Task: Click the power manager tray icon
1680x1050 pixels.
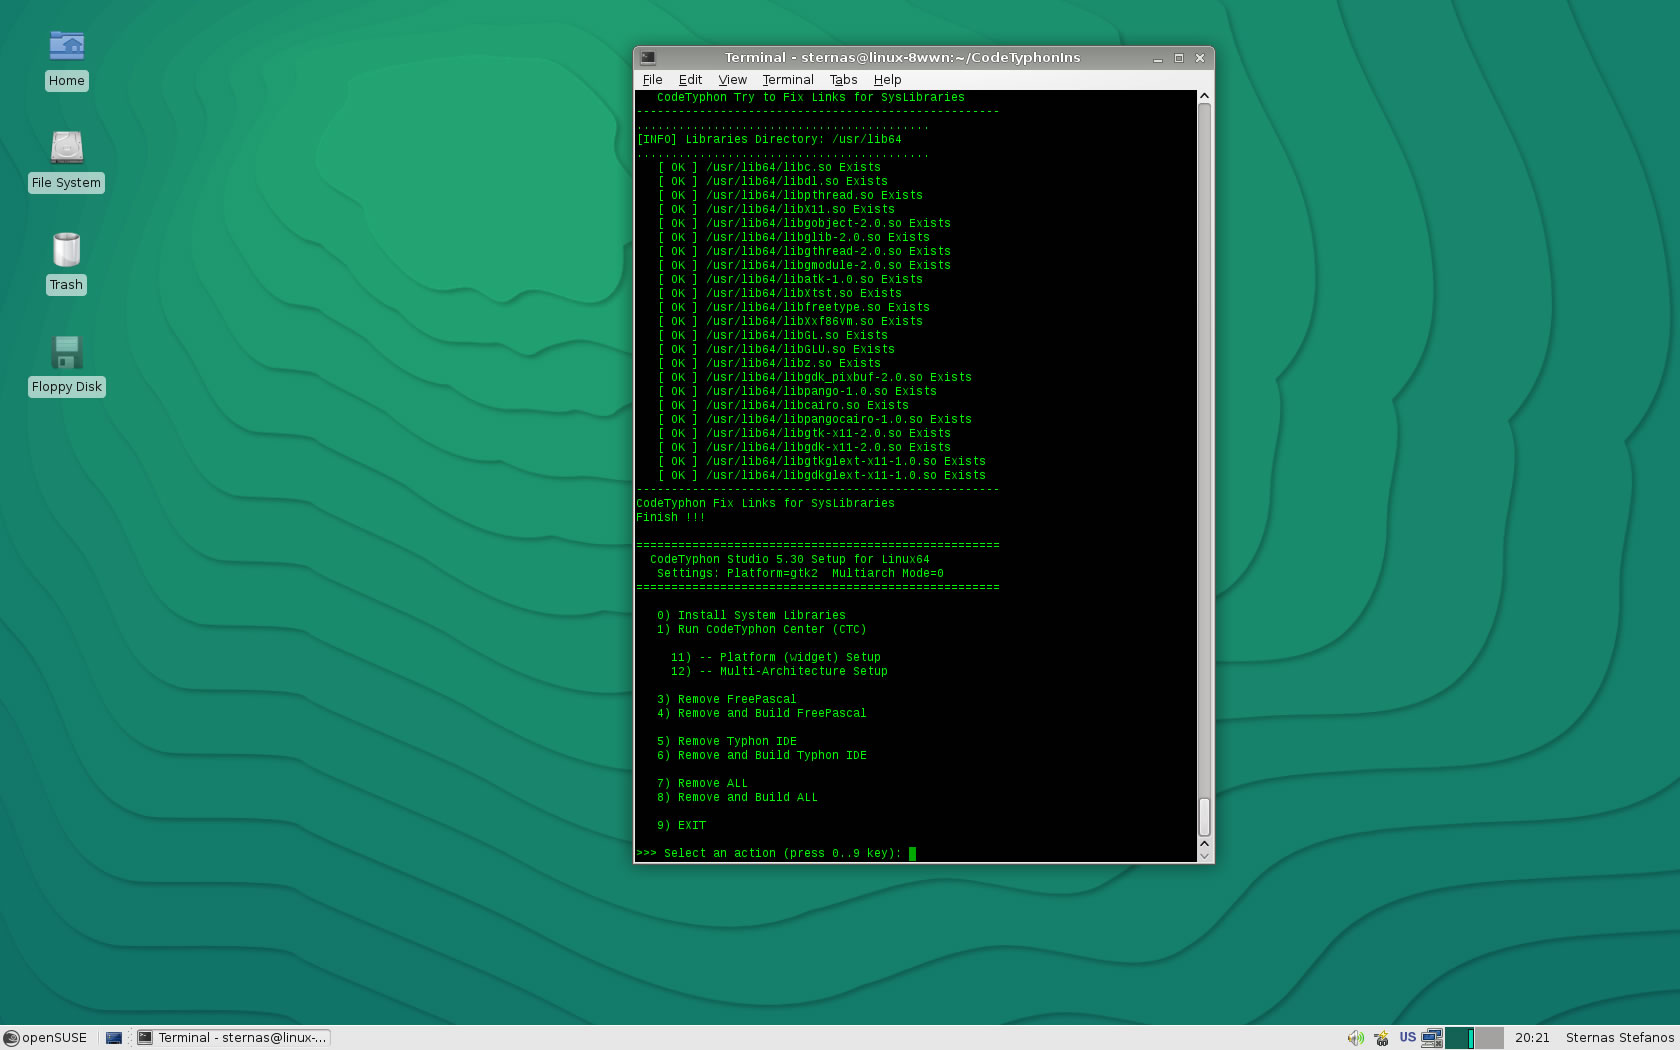Action: click(1381, 1038)
